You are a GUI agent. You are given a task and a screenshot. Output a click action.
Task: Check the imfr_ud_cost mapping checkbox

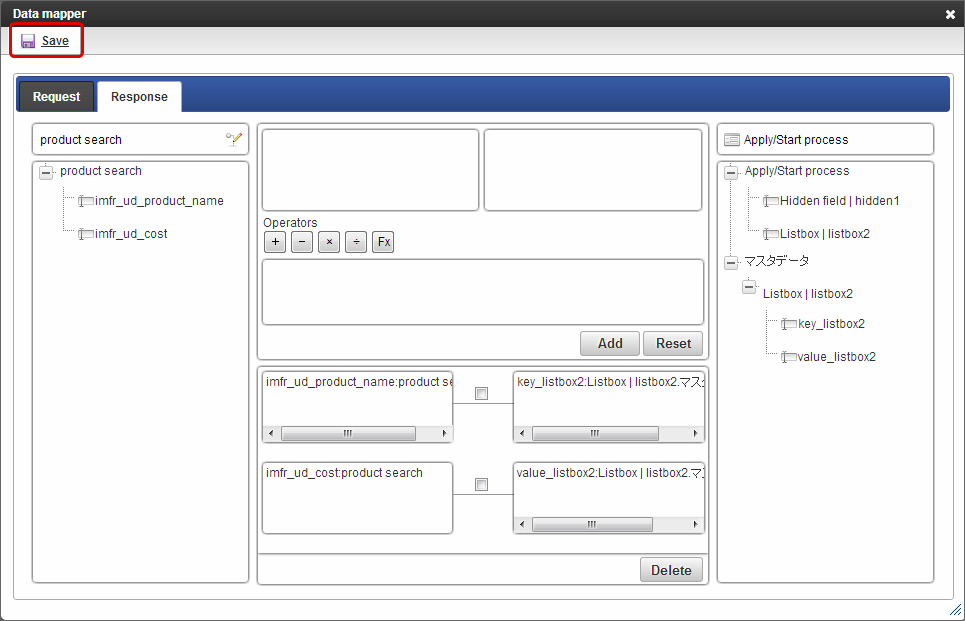(481, 484)
